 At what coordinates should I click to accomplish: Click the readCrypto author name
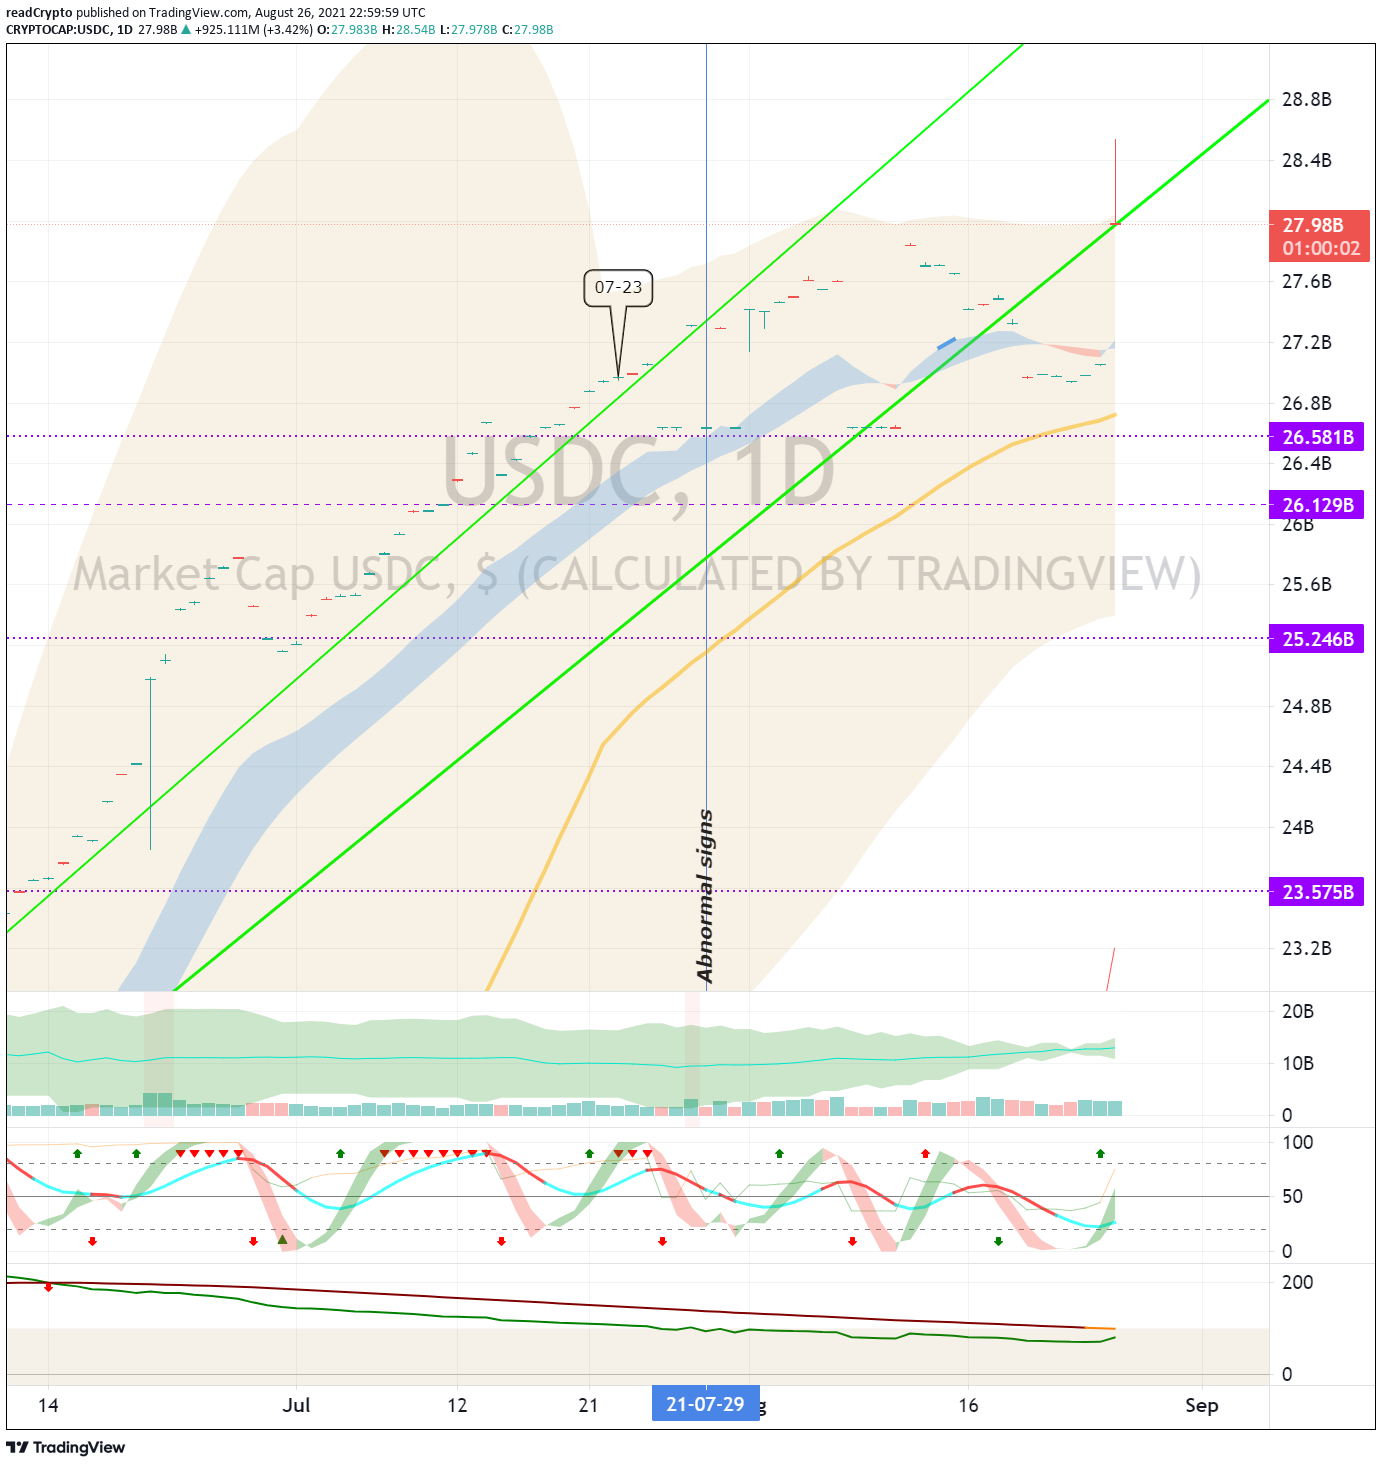pyautogui.click(x=39, y=13)
